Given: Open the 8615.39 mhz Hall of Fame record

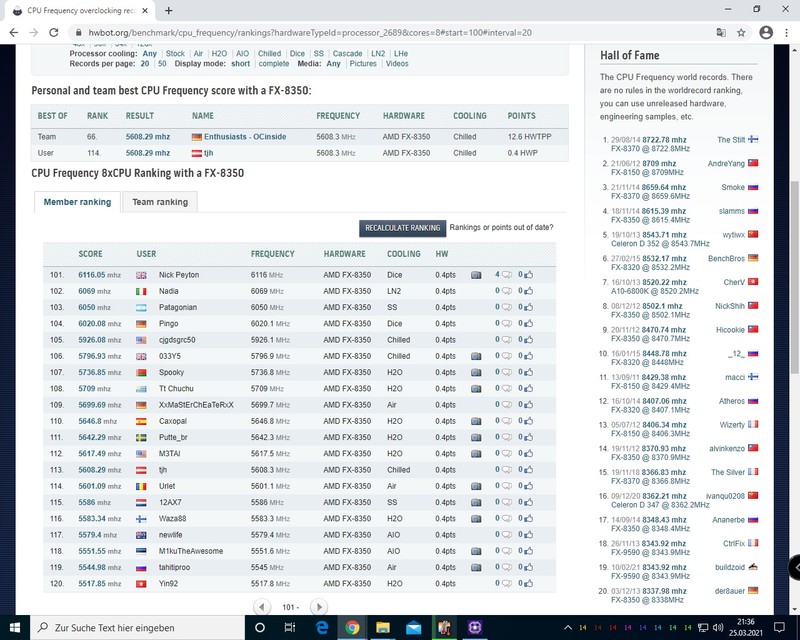Looking at the screenshot, I should tap(664, 211).
